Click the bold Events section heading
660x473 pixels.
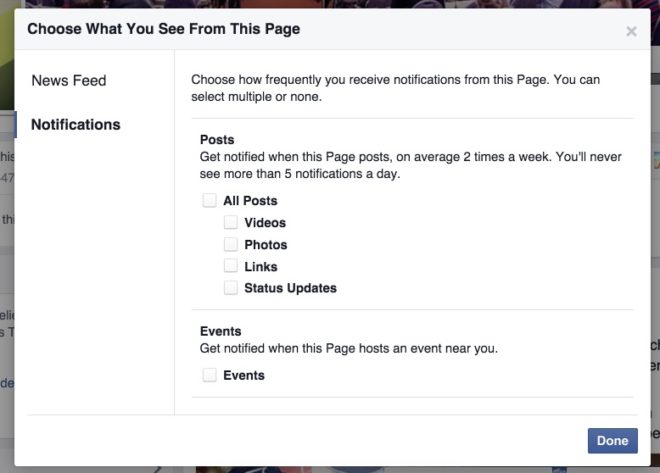221,331
